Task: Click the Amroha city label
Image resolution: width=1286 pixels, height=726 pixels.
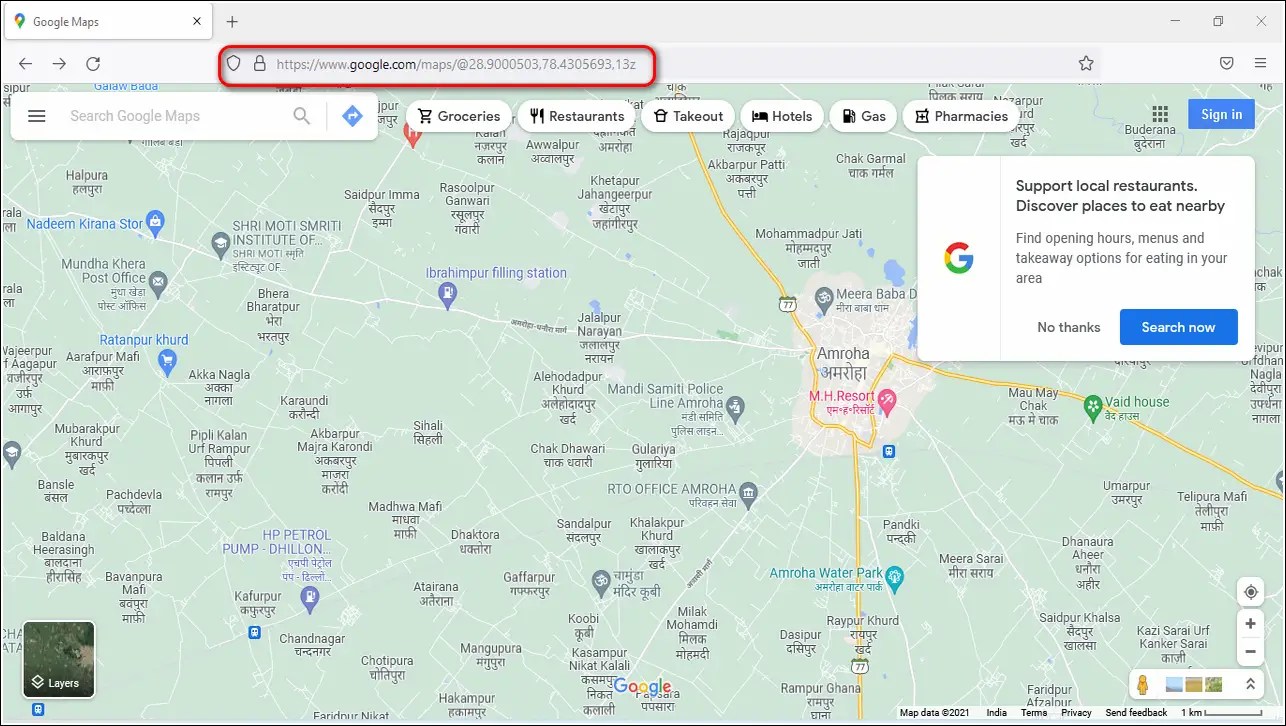Action: (843, 362)
